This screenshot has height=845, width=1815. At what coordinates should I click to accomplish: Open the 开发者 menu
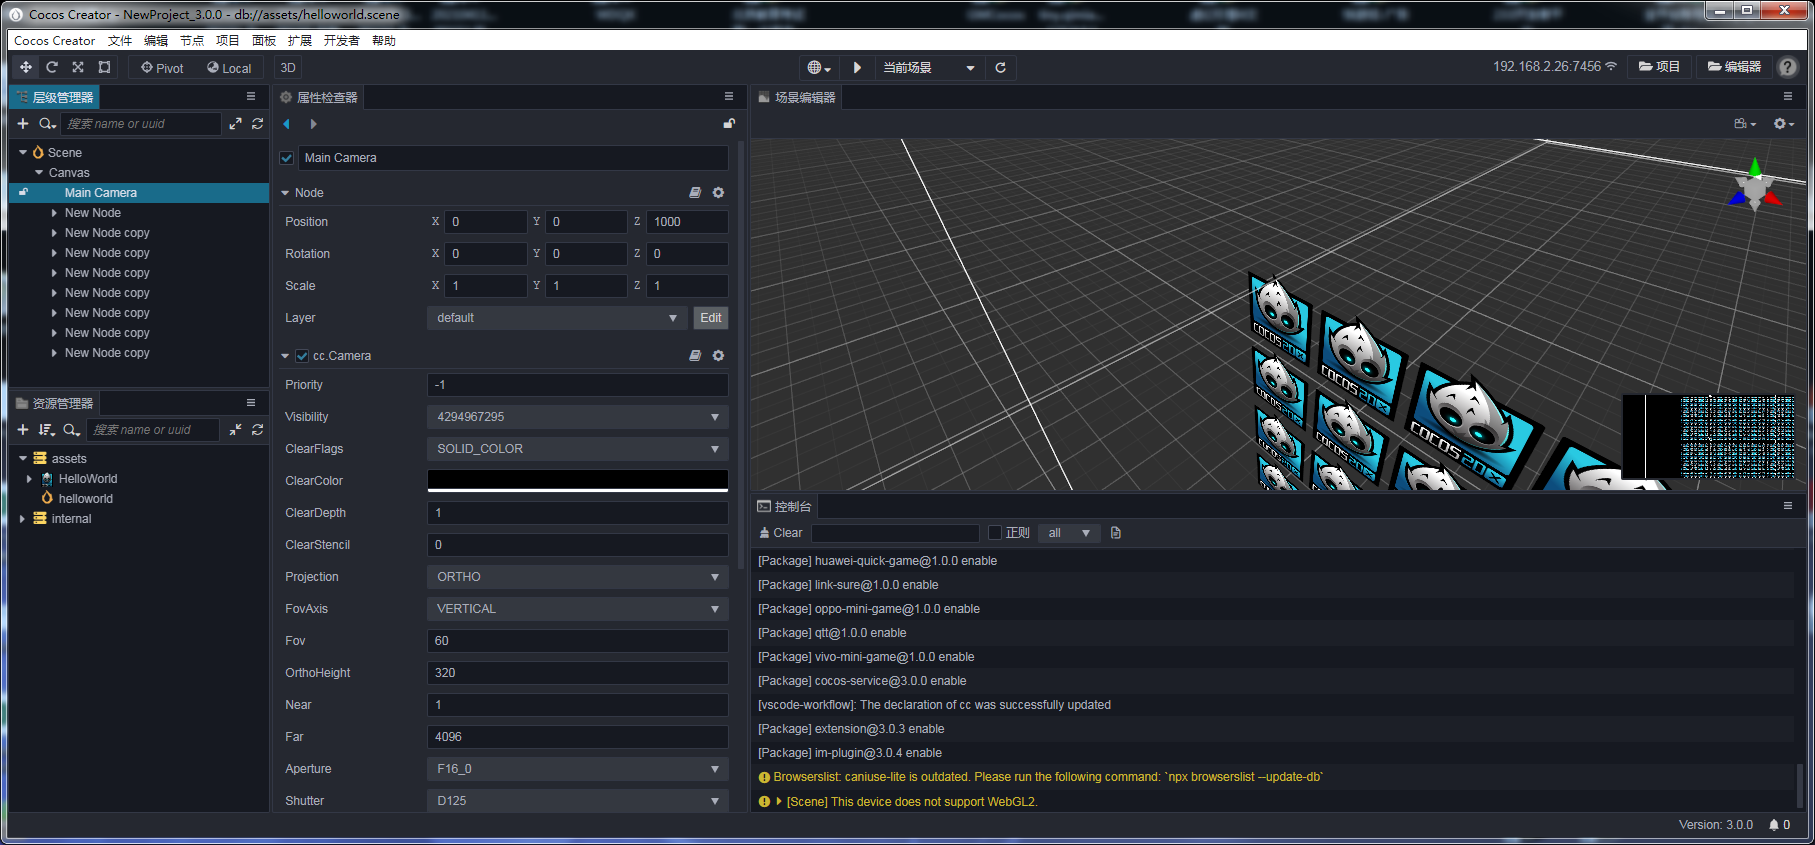click(341, 41)
